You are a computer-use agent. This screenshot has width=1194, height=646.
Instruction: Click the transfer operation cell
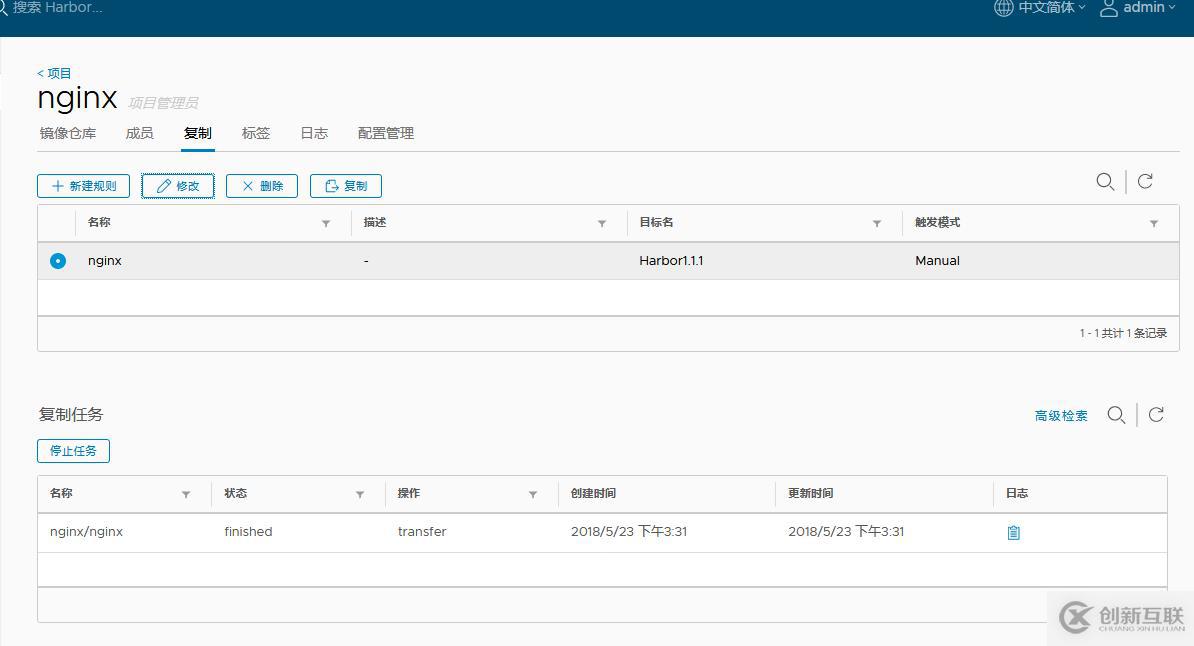[x=422, y=532]
